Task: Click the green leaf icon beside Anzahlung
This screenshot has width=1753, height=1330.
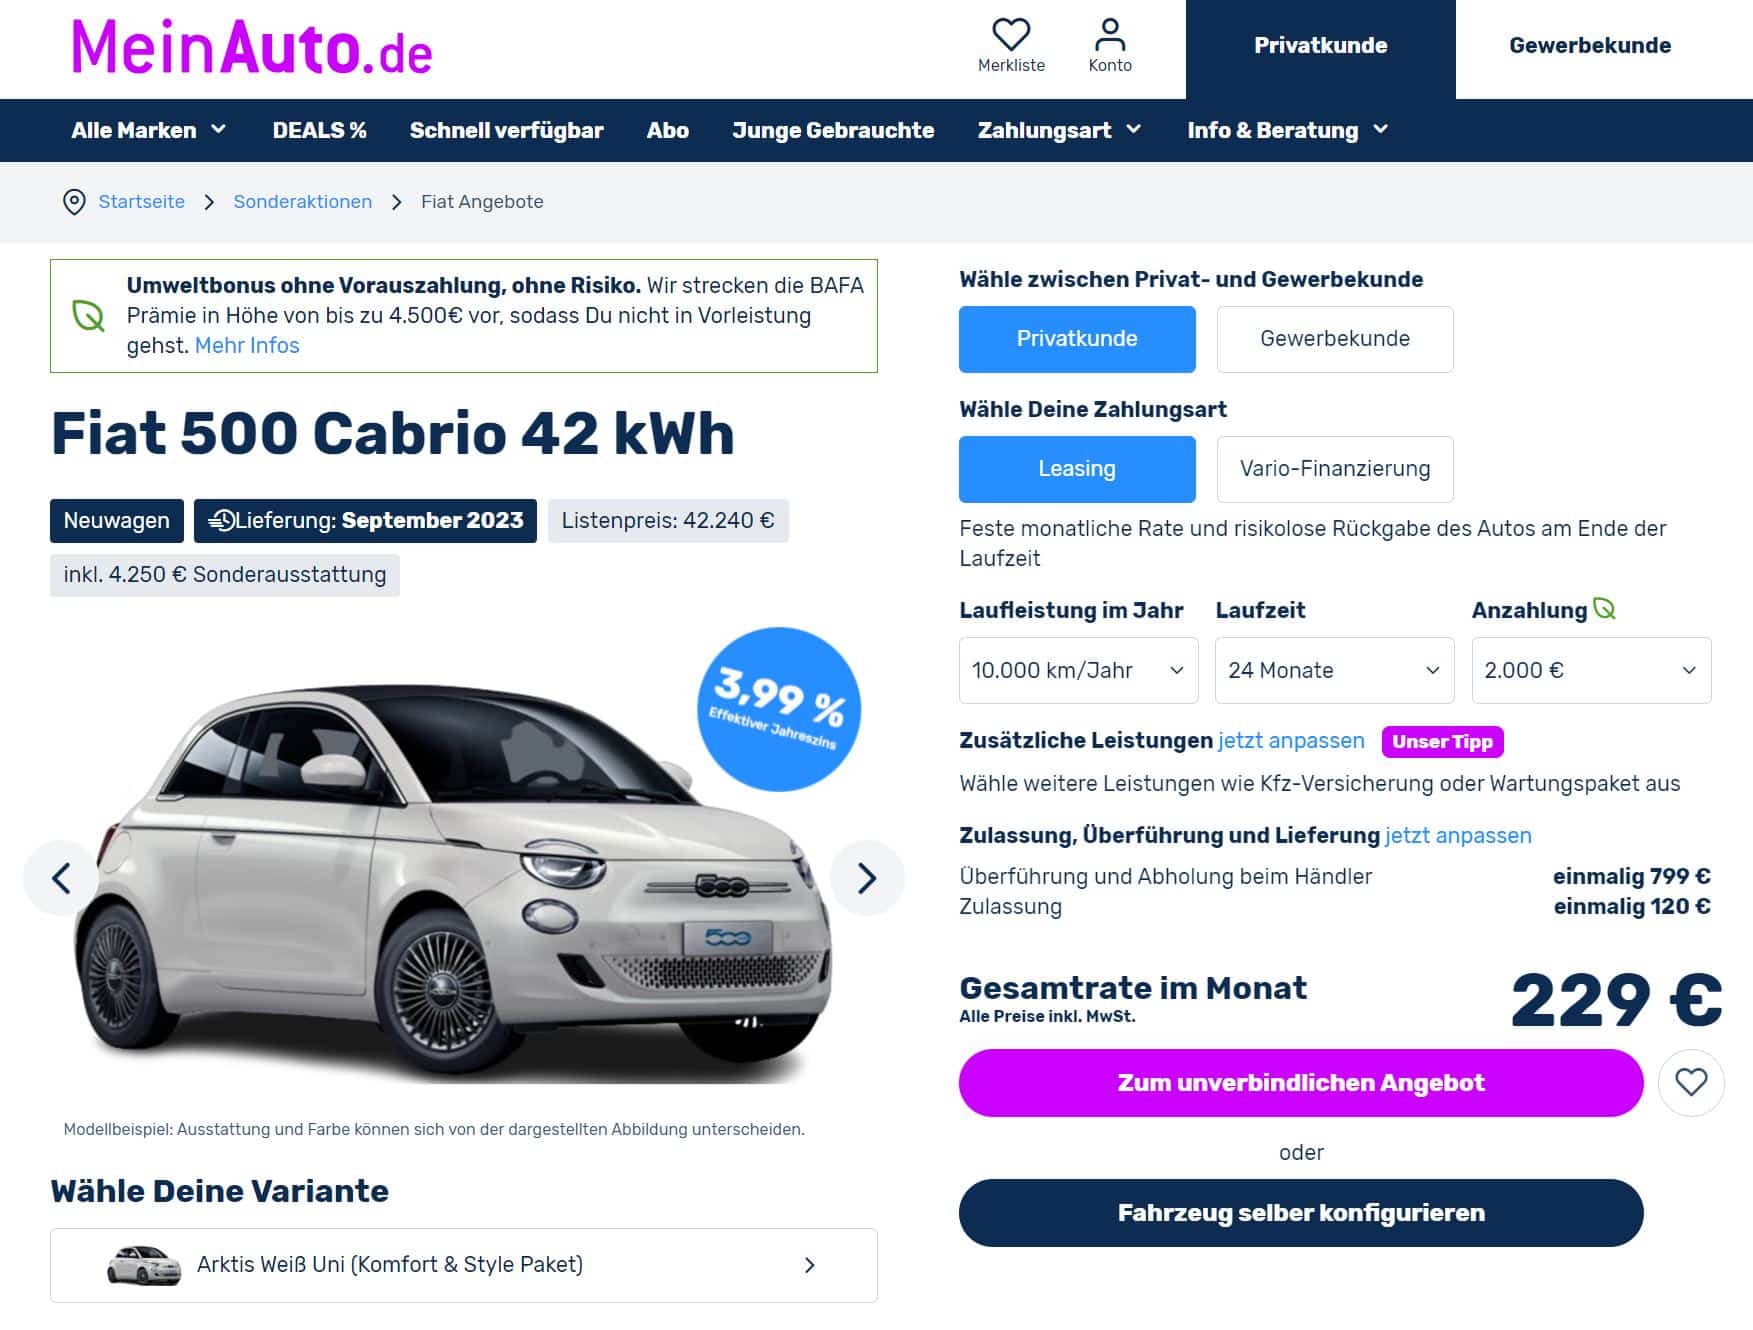Action: pyautogui.click(x=1604, y=609)
